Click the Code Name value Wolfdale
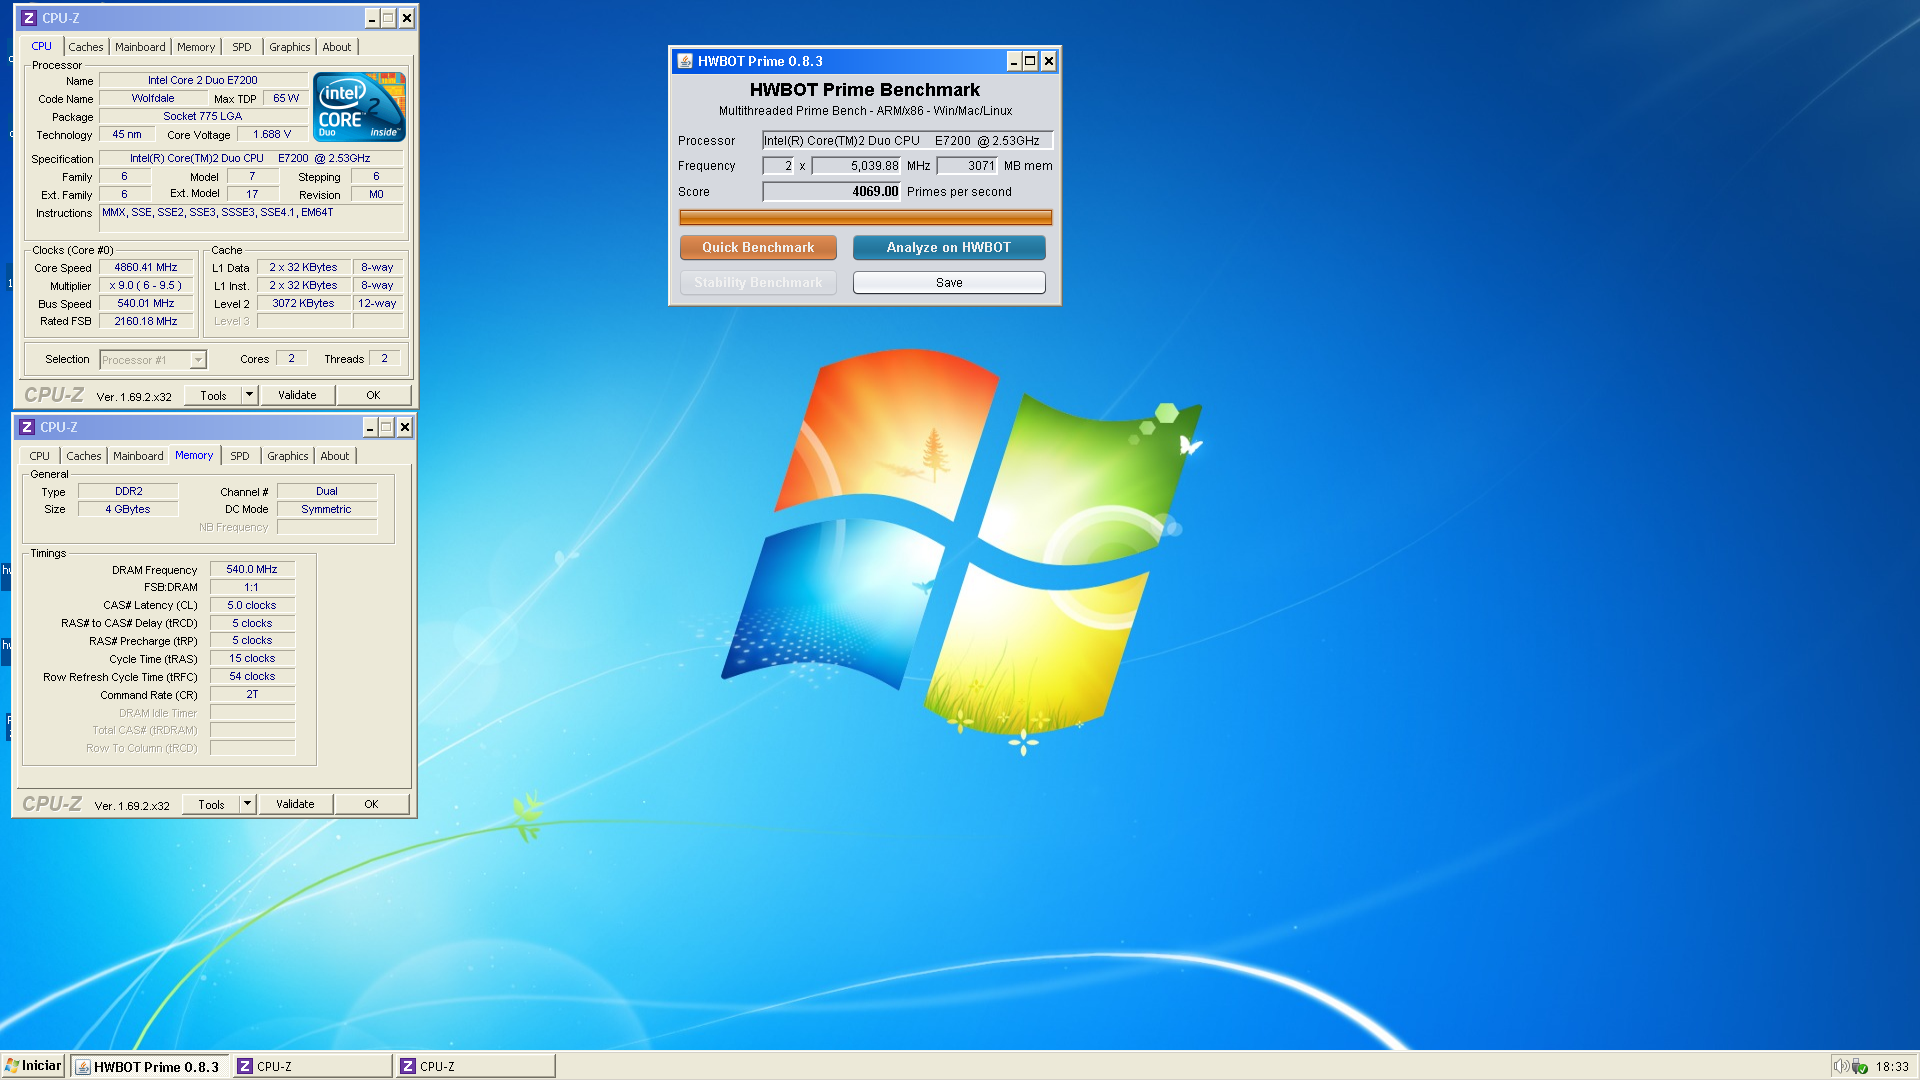The height and width of the screenshot is (1080, 1920). point(153,98)
